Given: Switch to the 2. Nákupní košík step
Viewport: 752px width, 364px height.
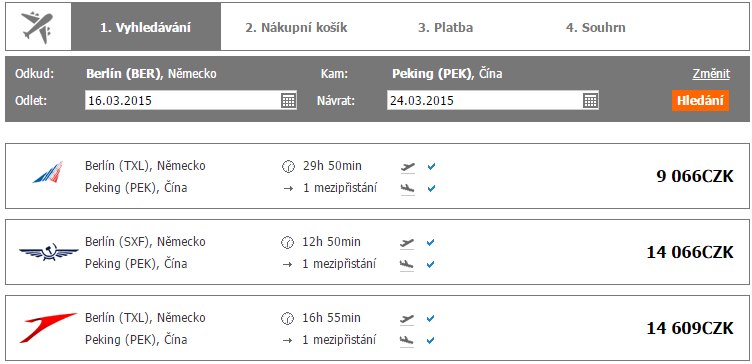Looking at the screenshot, I should 296,27.
